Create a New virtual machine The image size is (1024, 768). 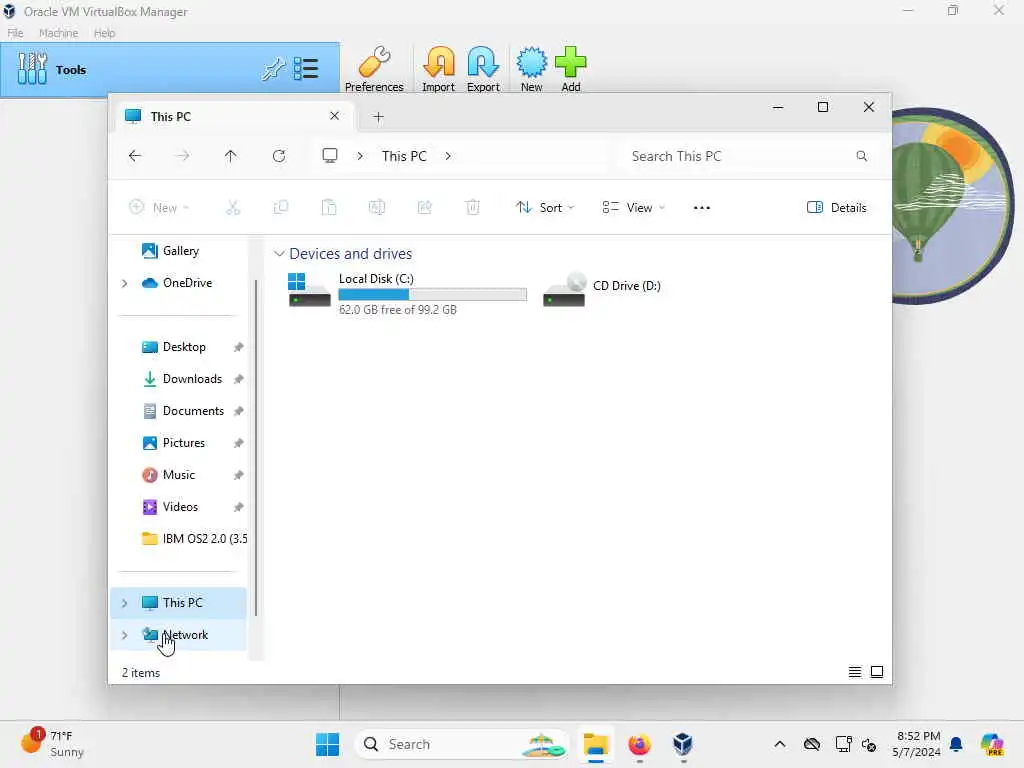[532, 69]
